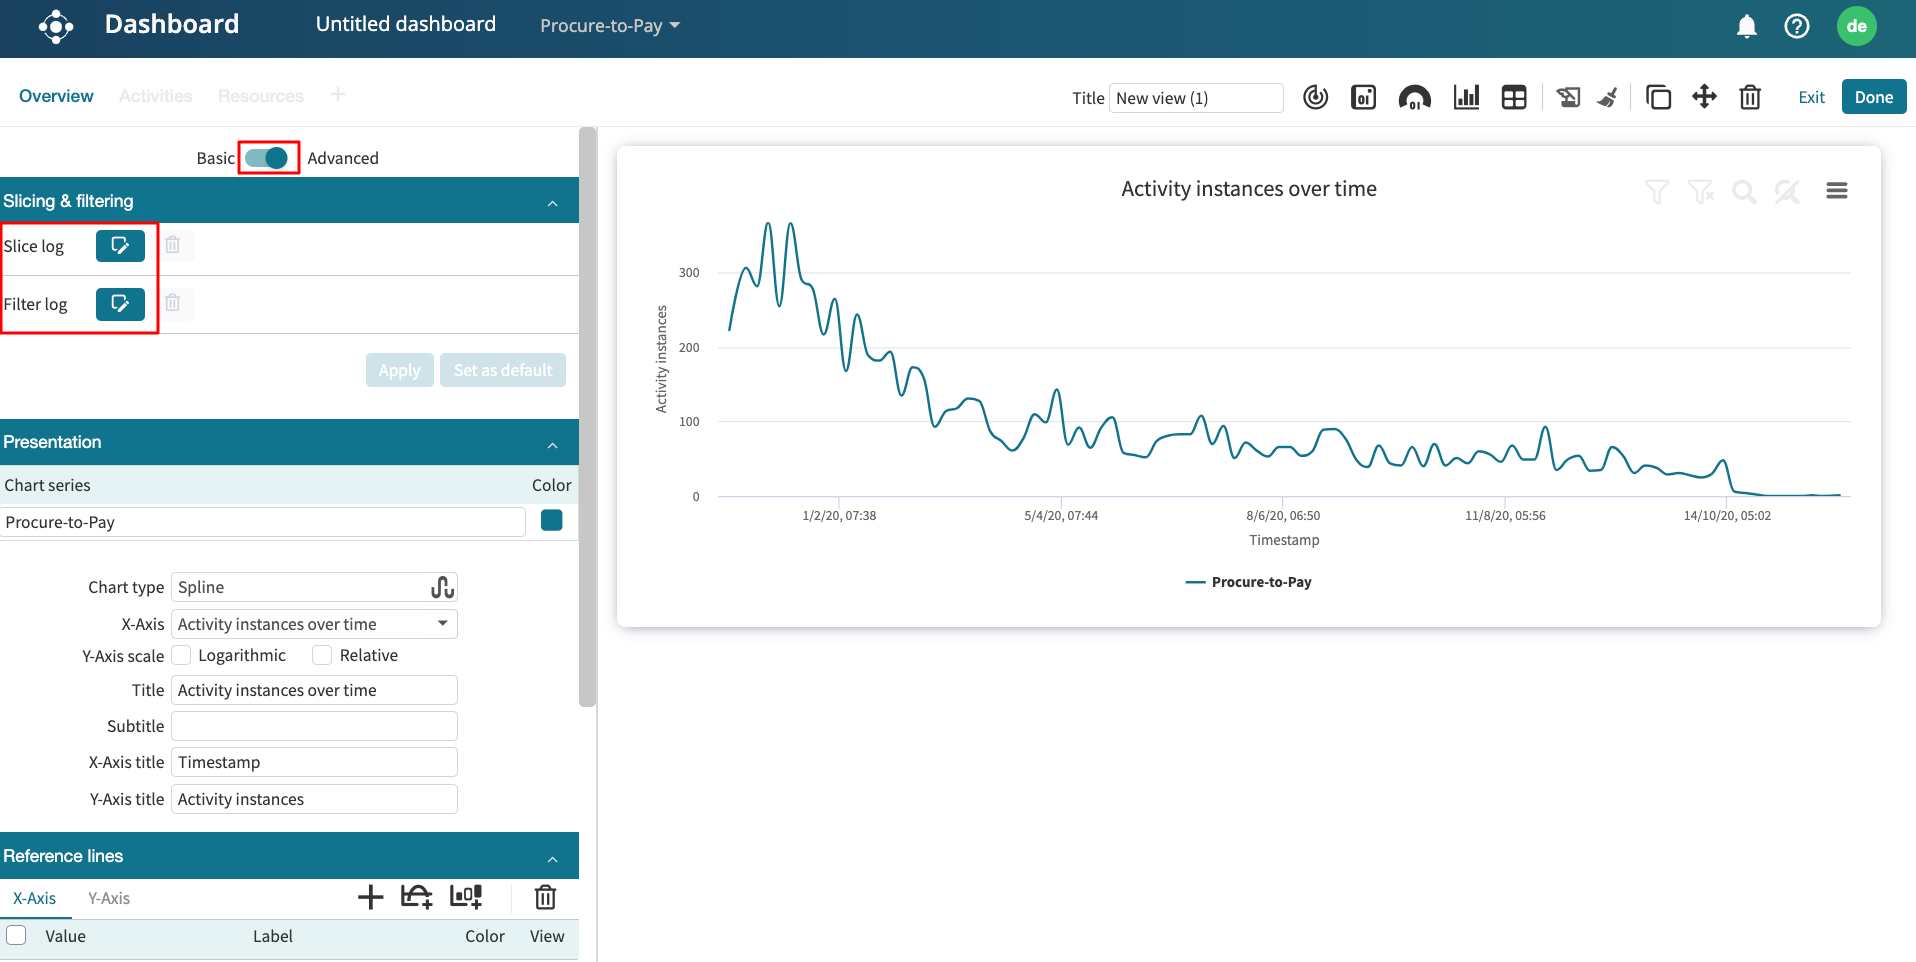Collapse the Presentation section
The width and height of the screenshot is (1916, 962).
pyautogui.click(x=552, y=444)
